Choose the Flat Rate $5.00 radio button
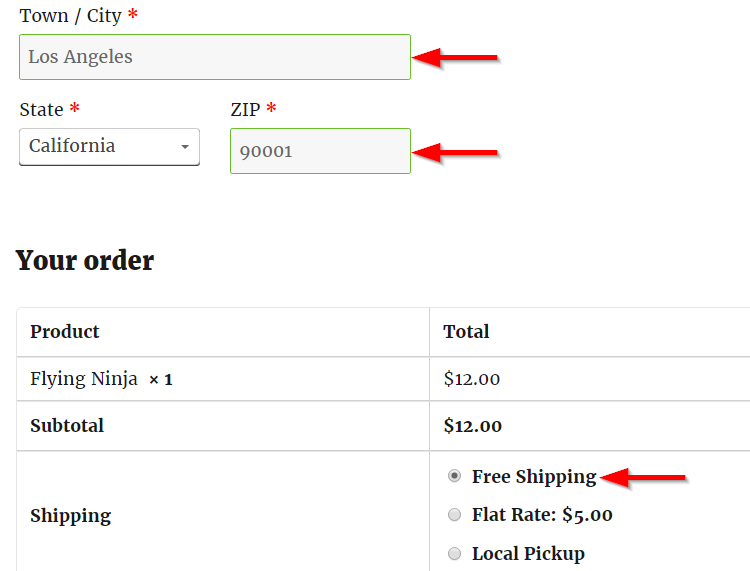This screenshot has width=750, height=571. [455, 515]
